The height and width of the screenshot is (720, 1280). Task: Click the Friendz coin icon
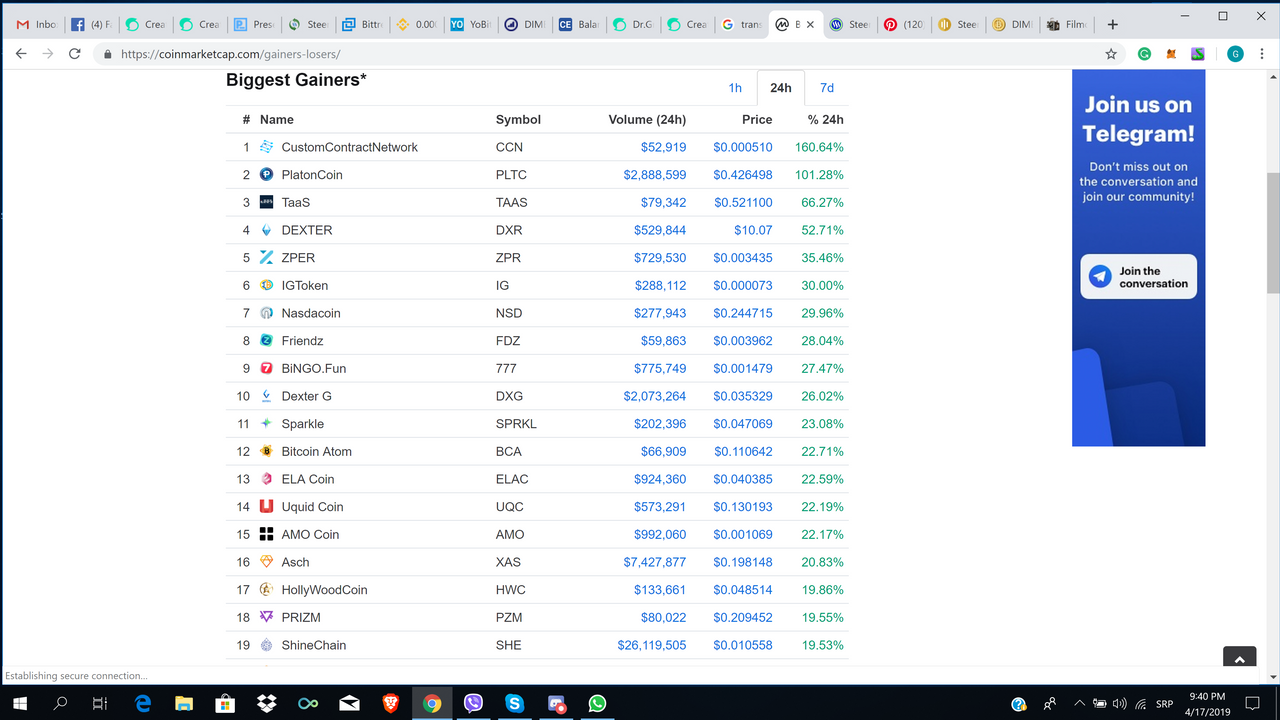267,341
